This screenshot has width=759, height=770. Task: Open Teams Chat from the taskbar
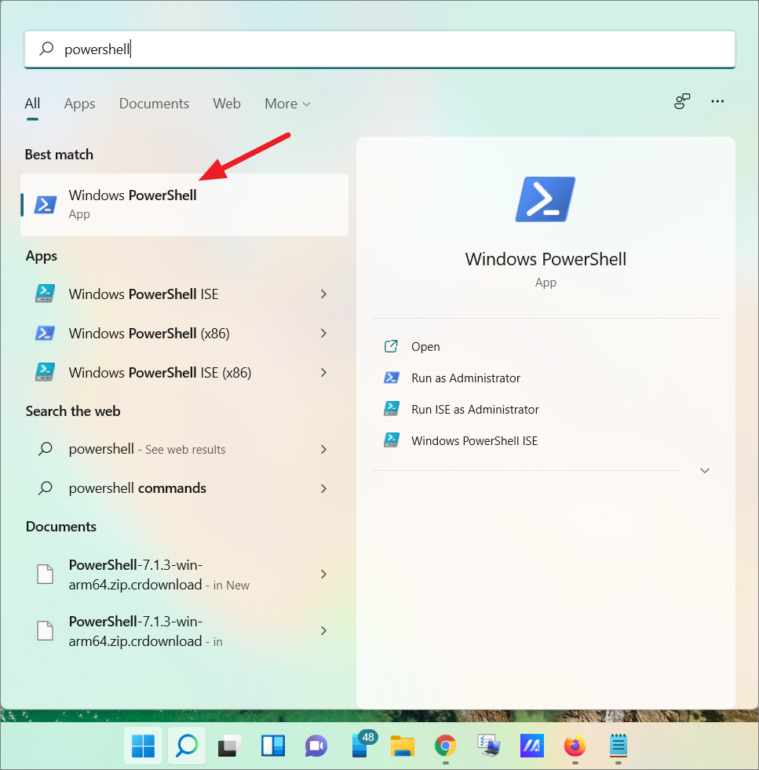click(x=316, y=746)
